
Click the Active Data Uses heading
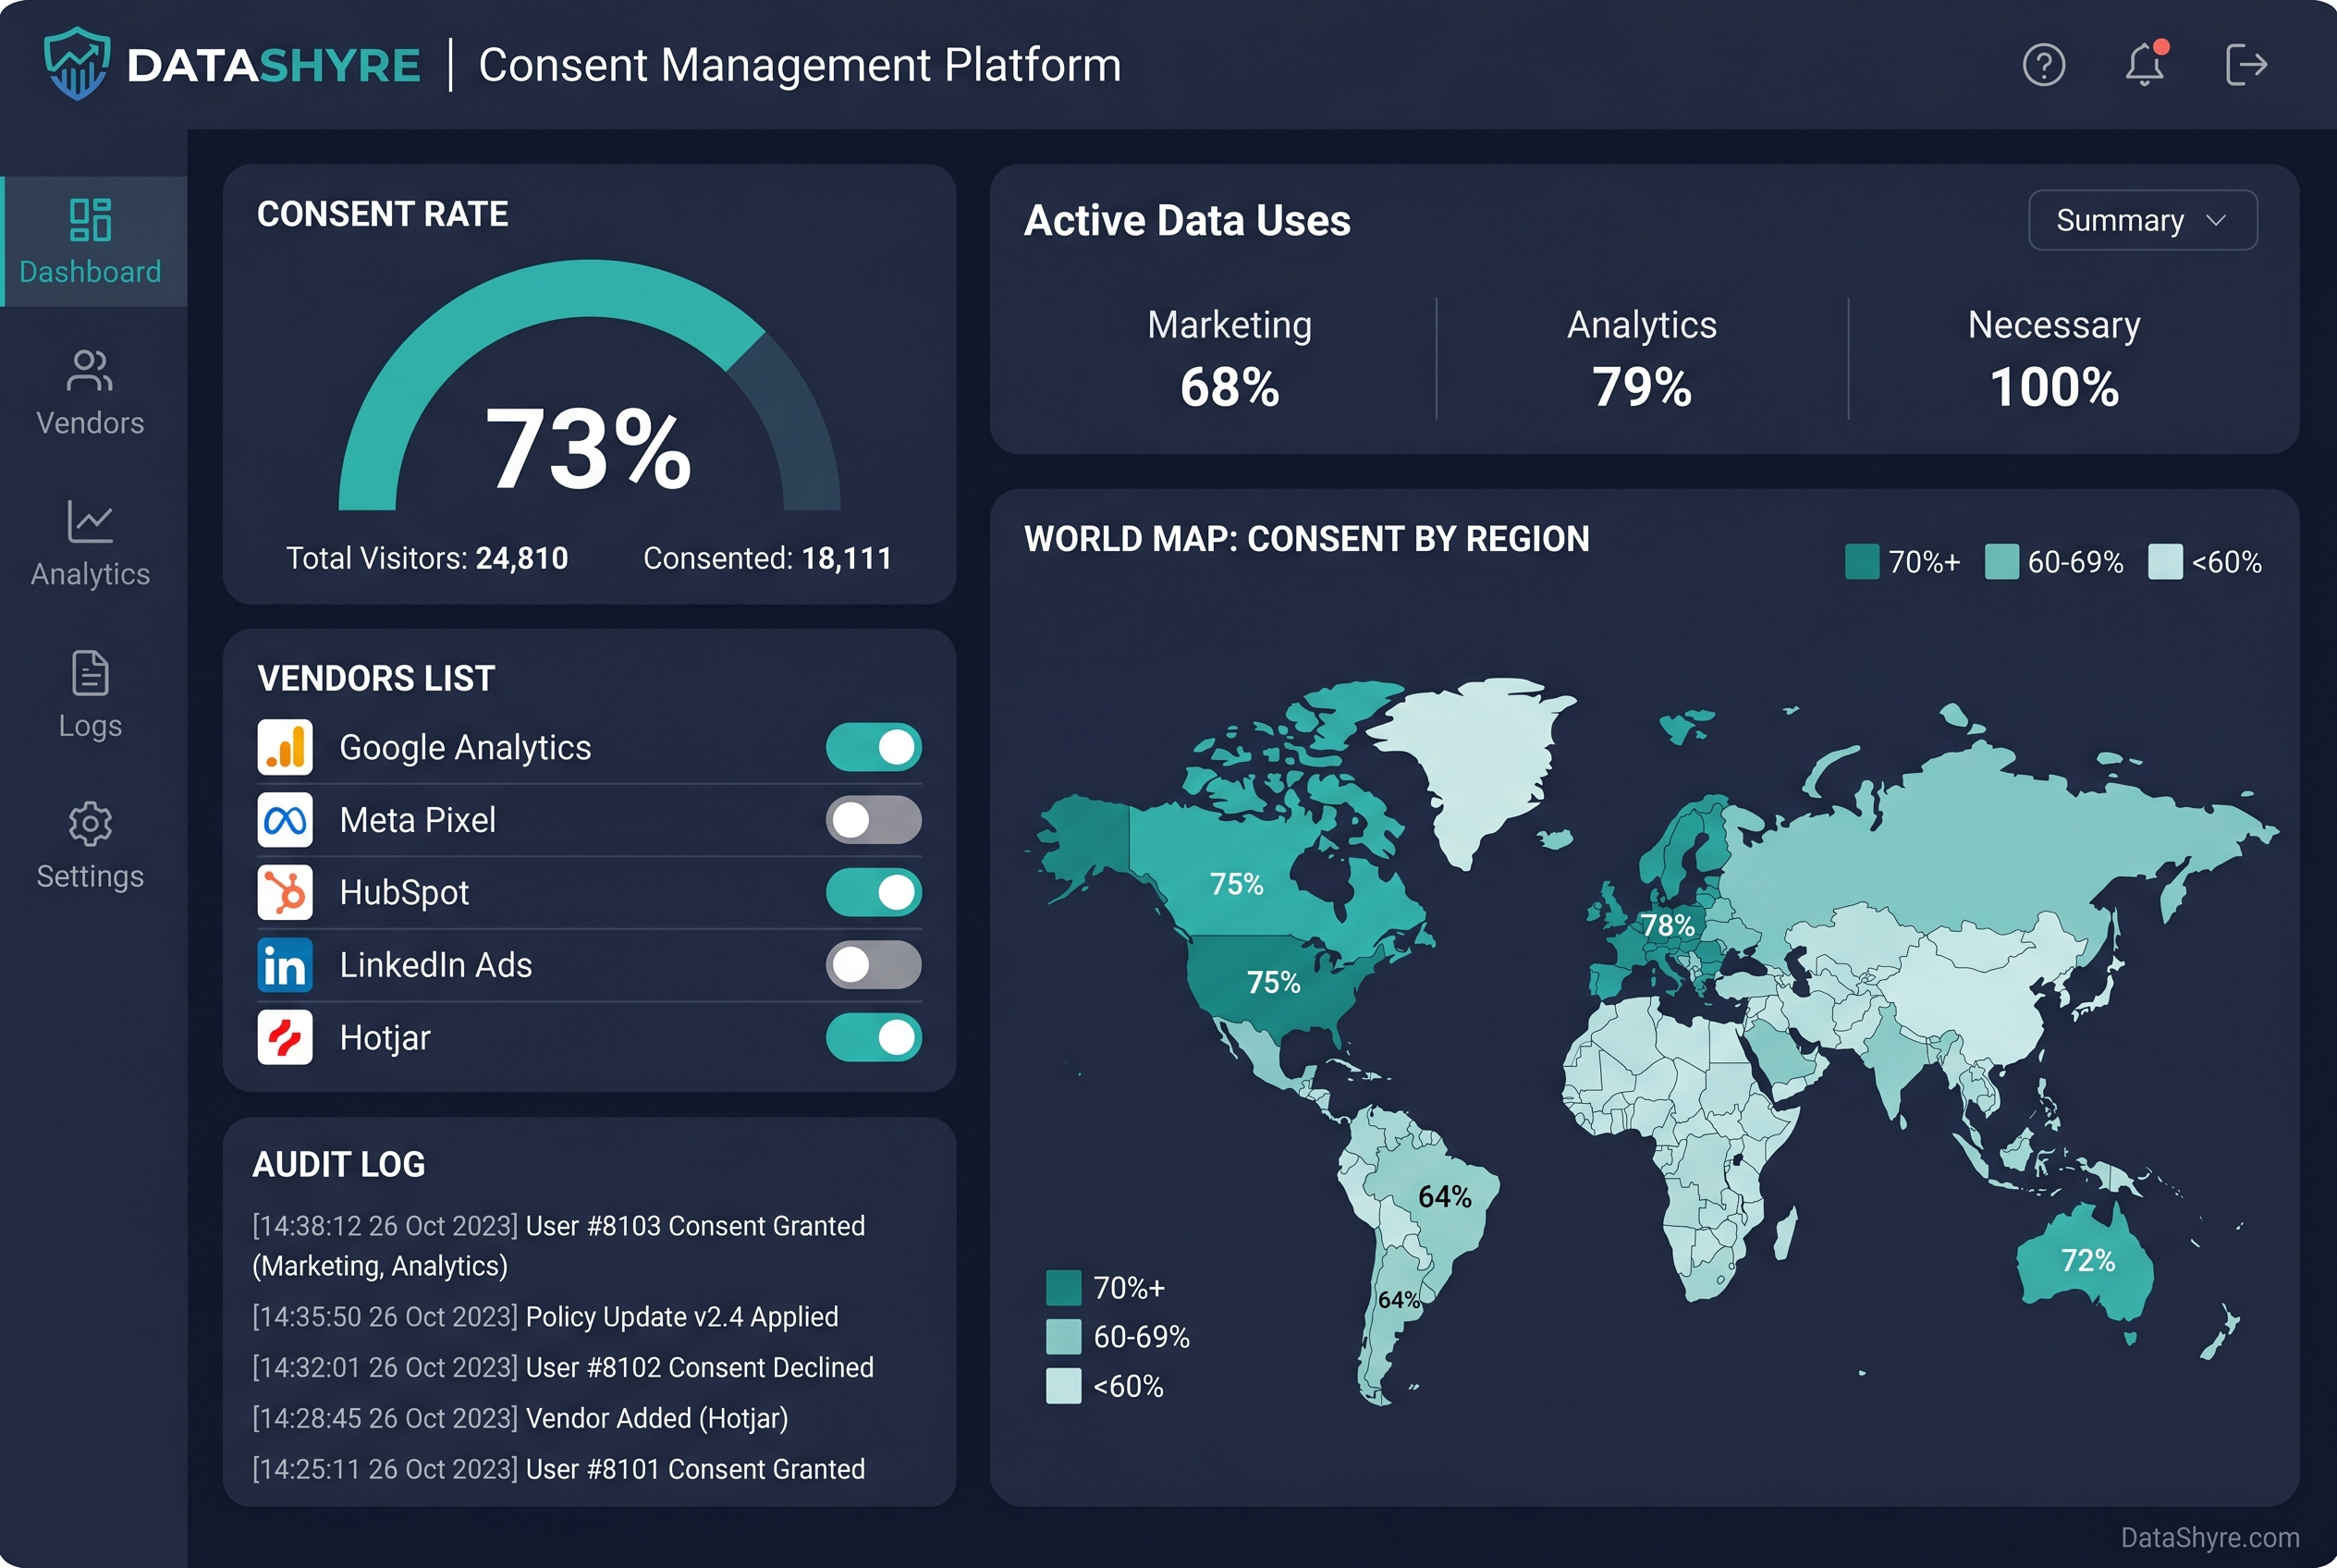pyautogui.click(x=1187, y=220)
